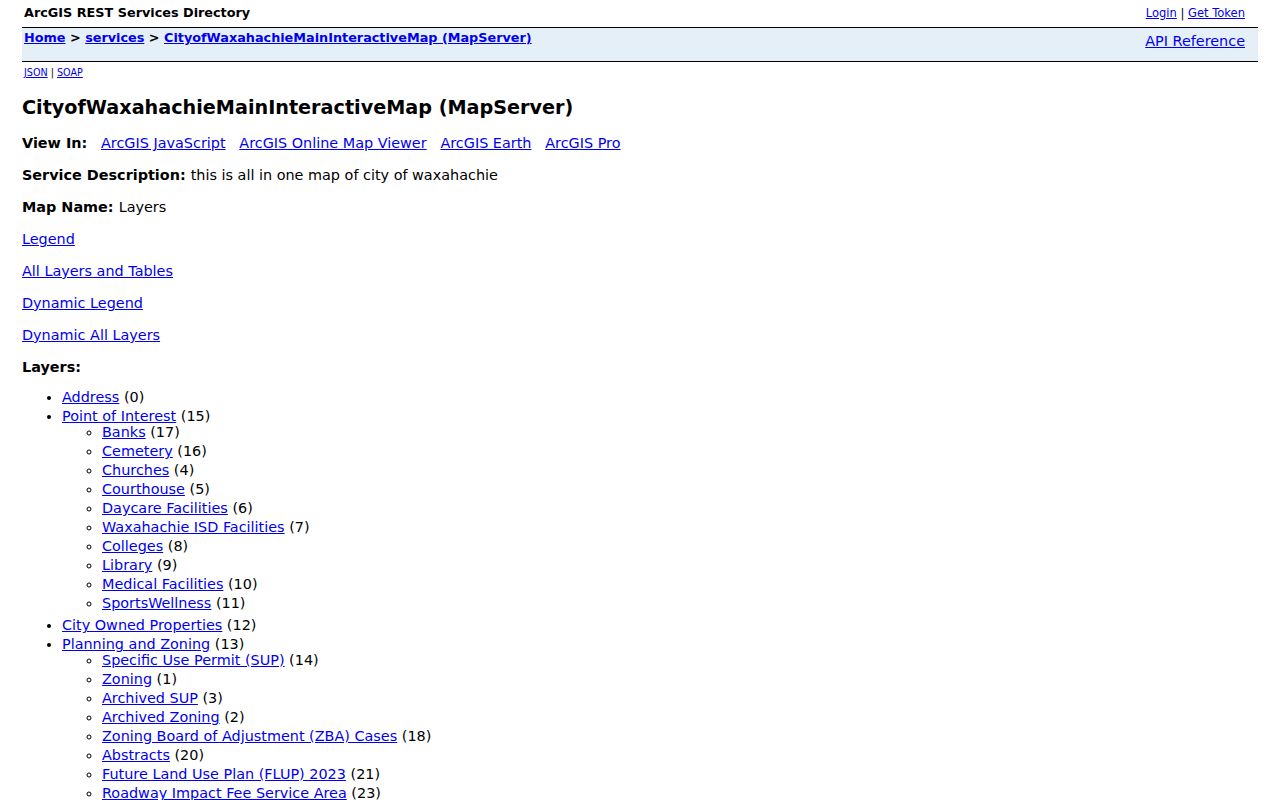View the service in ArcGIS Earth
This screenshot has width=1280, height=800.
(486, 143)
